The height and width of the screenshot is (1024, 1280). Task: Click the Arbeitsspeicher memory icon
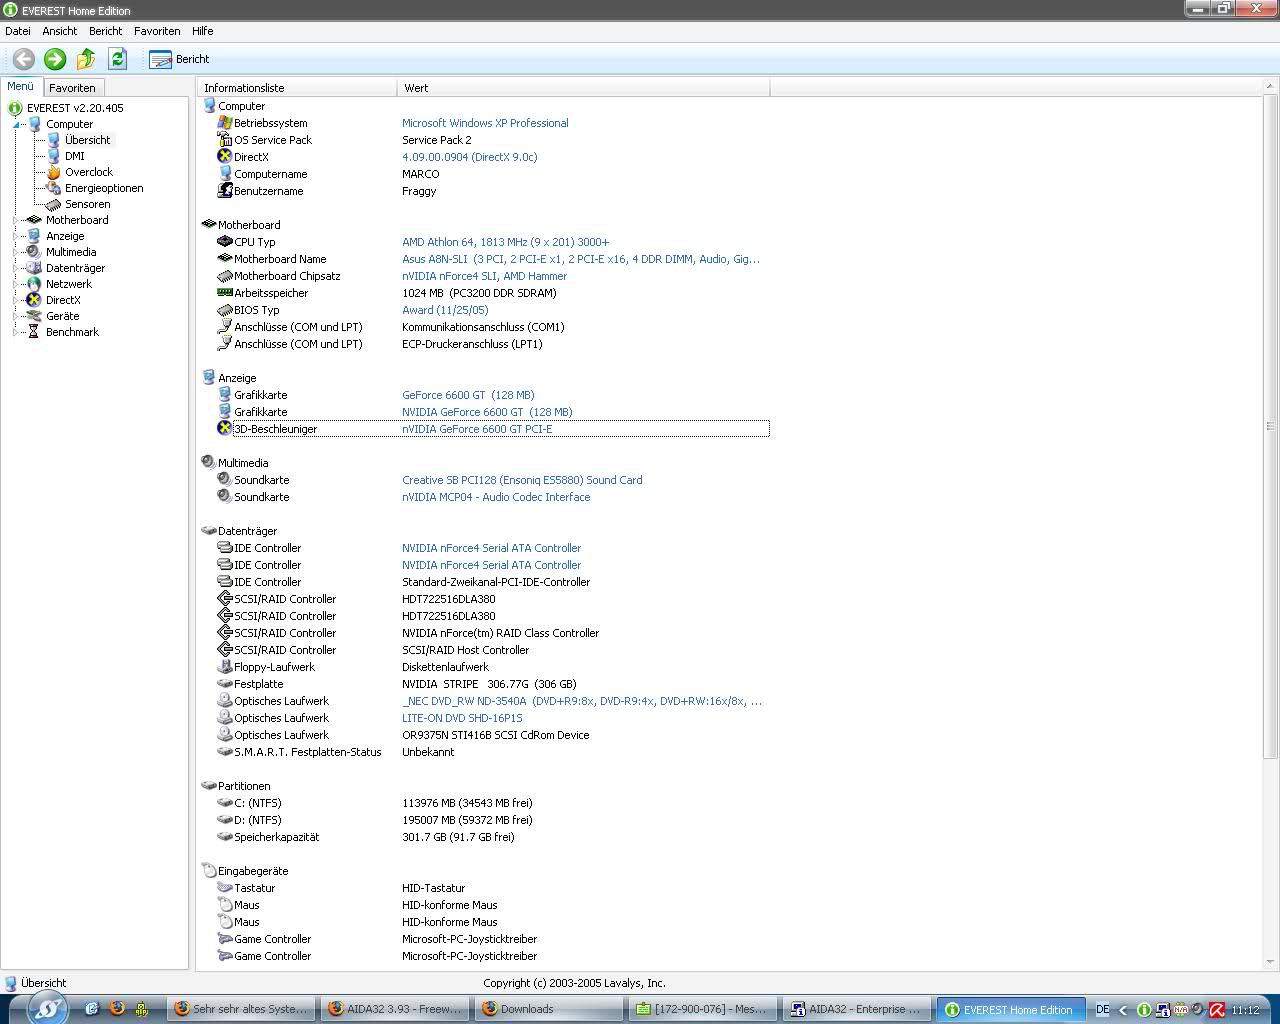point(225,292)
